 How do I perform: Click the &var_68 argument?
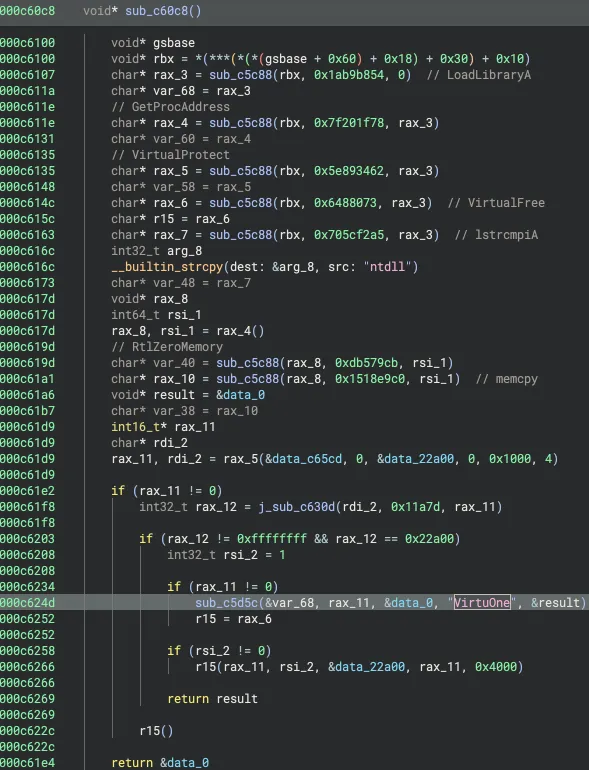pyautogui.click(x=289, y=603)
